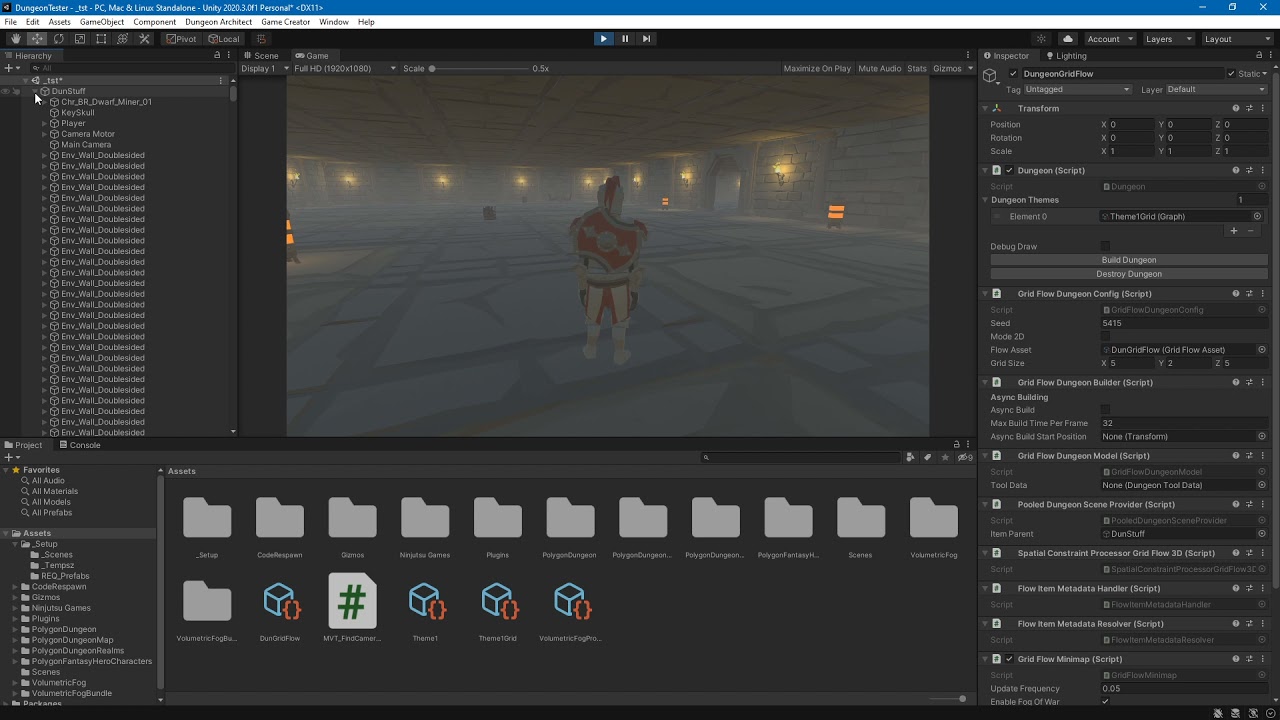Viewport: 1280px width, 720px height.
Task: Click the Build Dungeon button
Action: tap(1129, 260)
